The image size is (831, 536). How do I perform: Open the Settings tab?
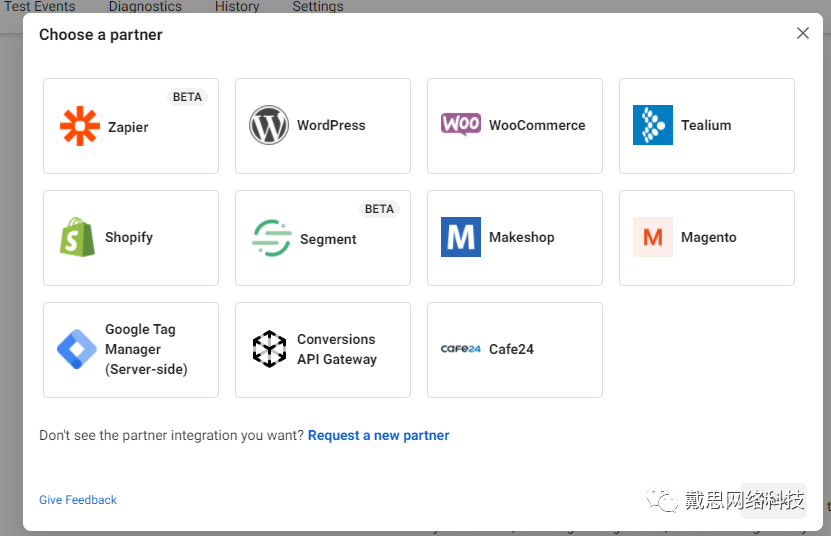[318, 6]
